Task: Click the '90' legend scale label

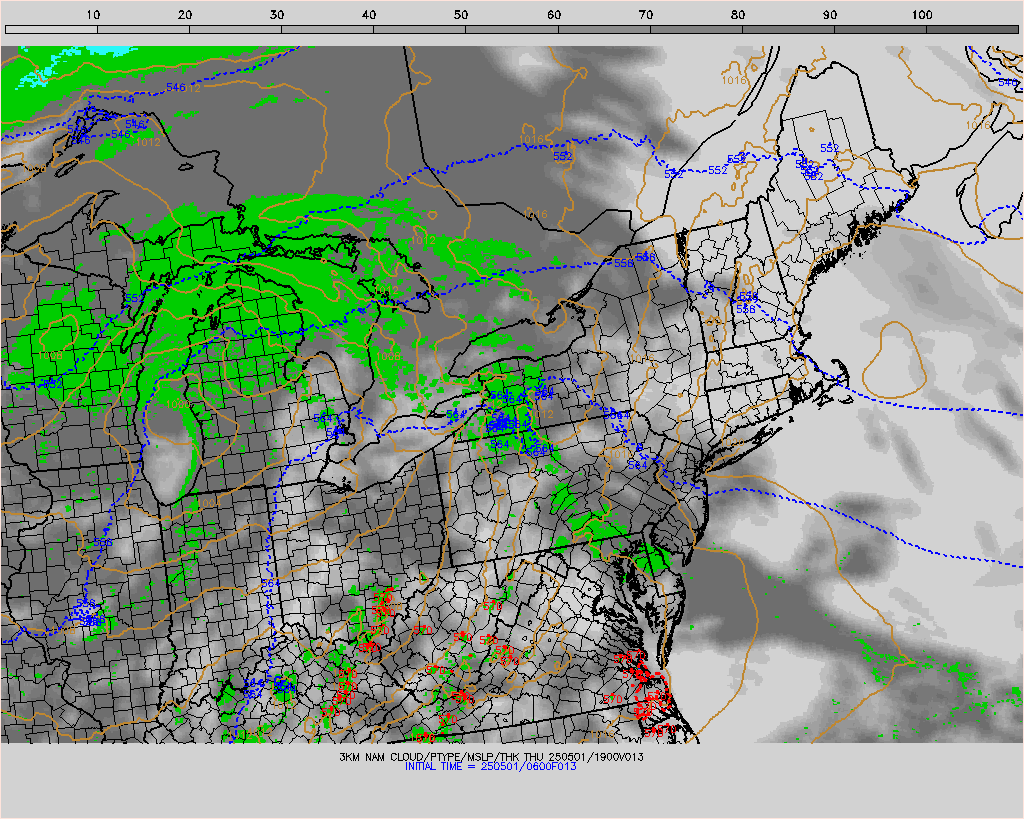Action: 830,14
